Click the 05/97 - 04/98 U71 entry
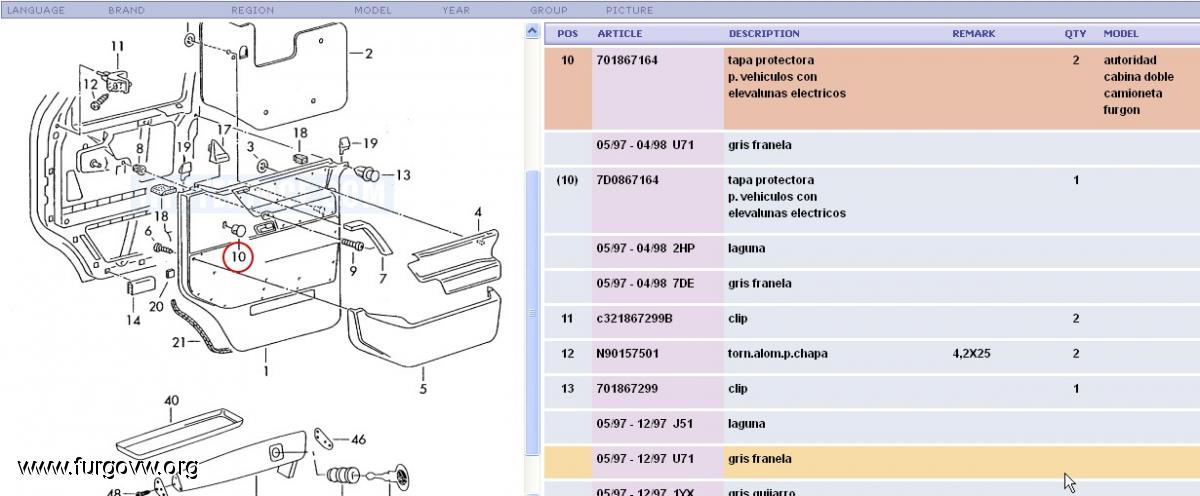The image size is (1200, 496). pos(645,145)
